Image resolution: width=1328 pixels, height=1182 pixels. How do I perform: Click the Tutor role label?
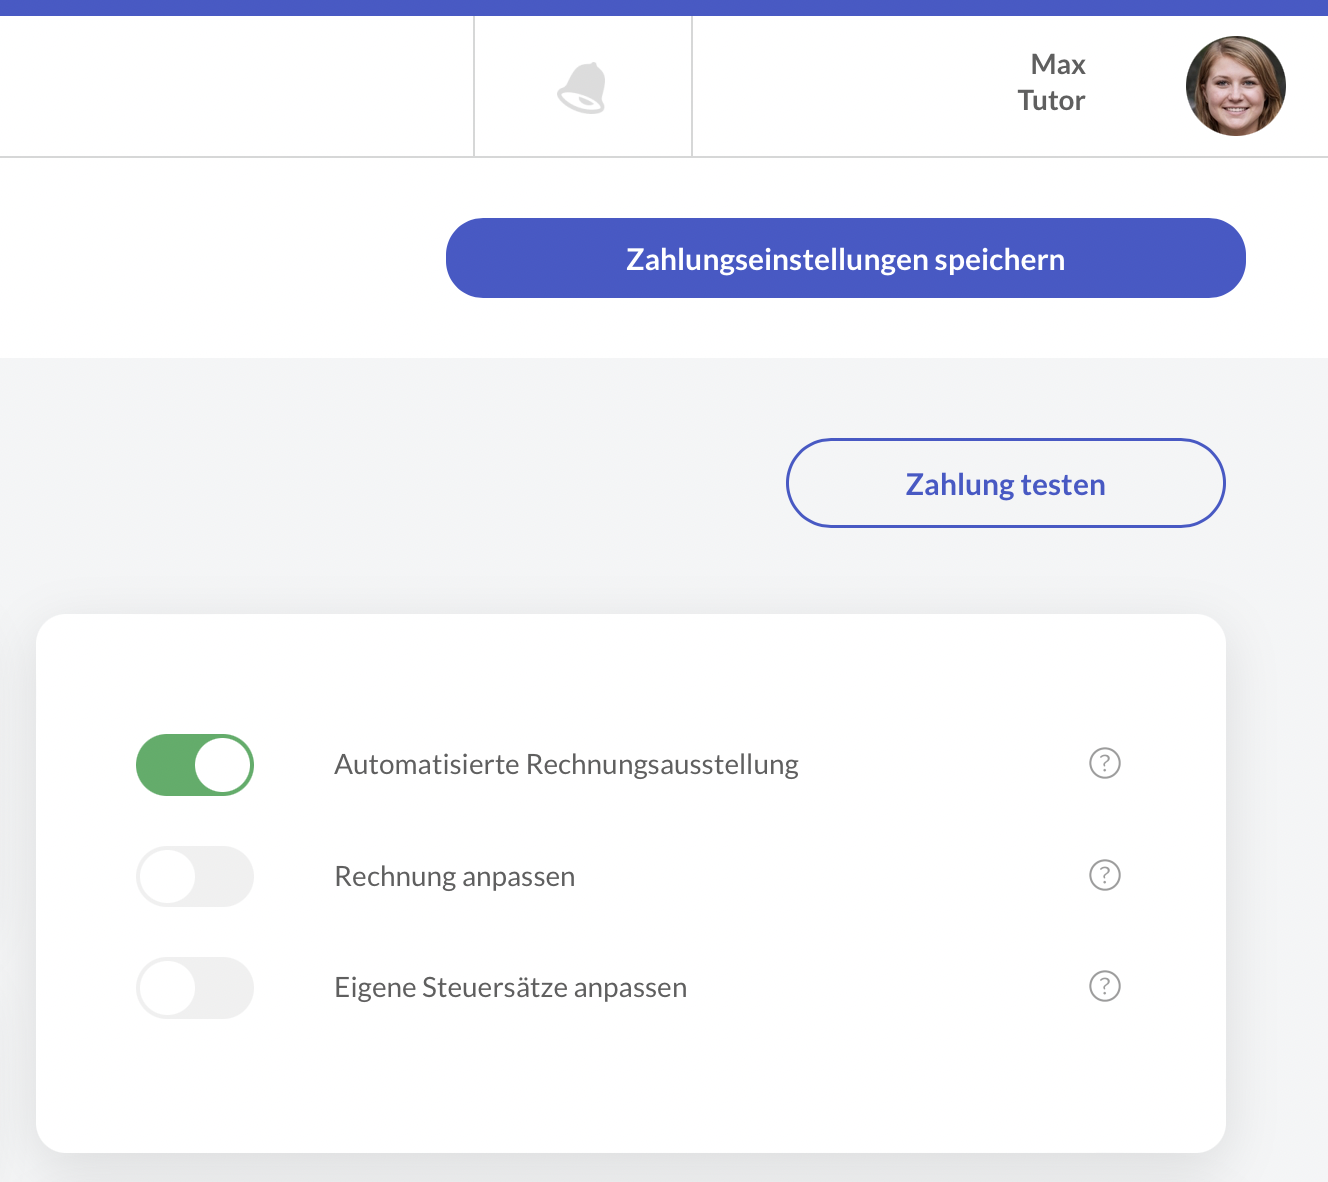(1051, 101)
